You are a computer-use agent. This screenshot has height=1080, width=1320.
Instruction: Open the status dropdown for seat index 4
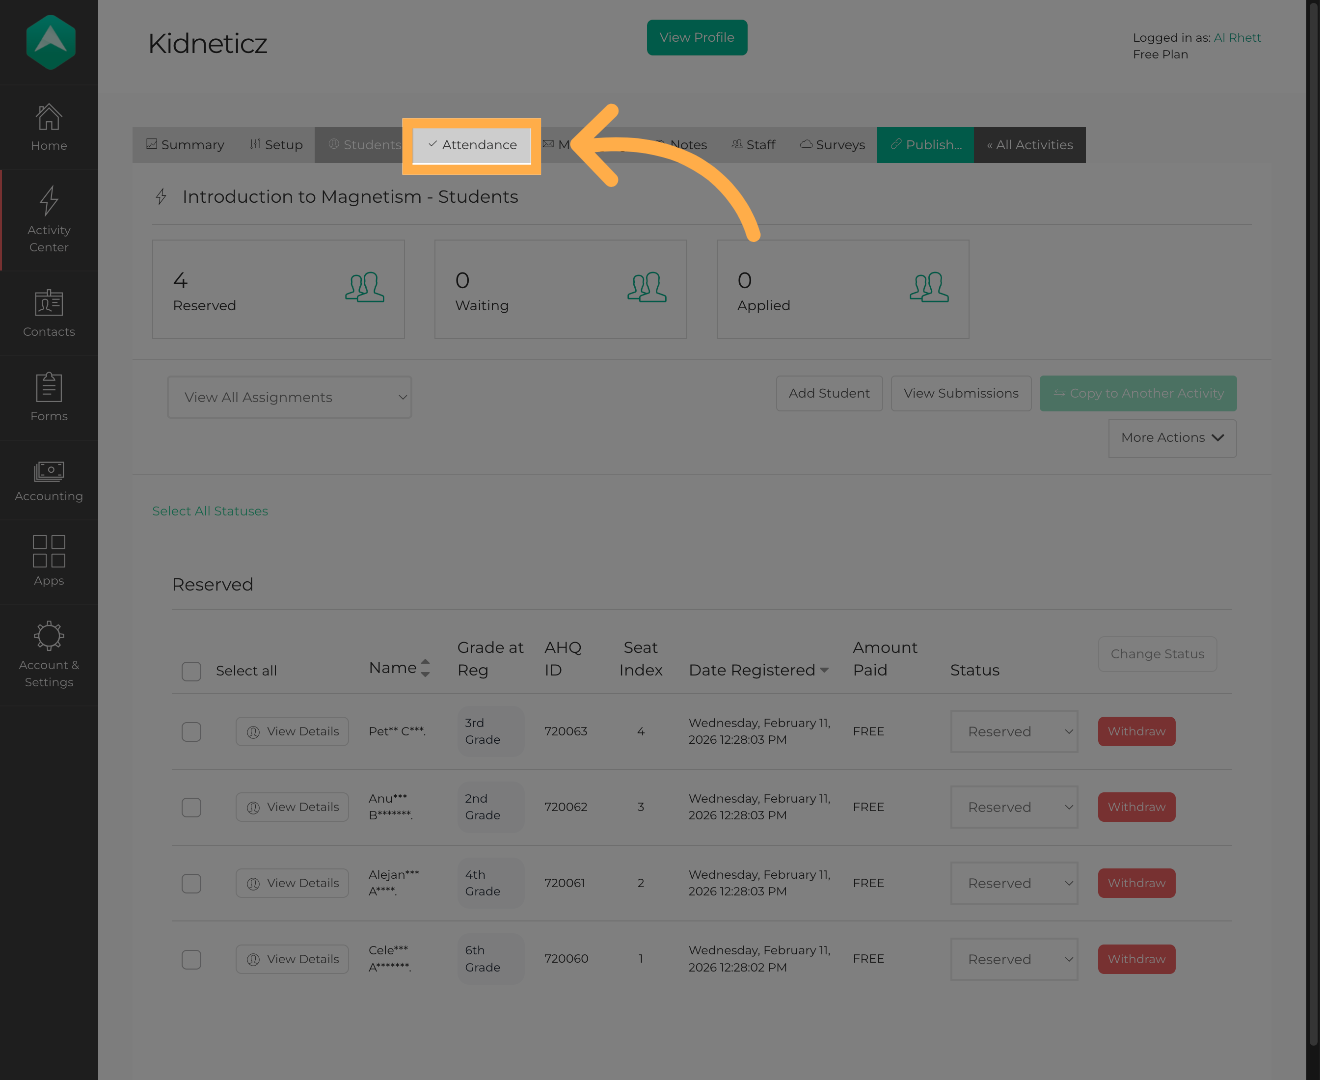1013,731
